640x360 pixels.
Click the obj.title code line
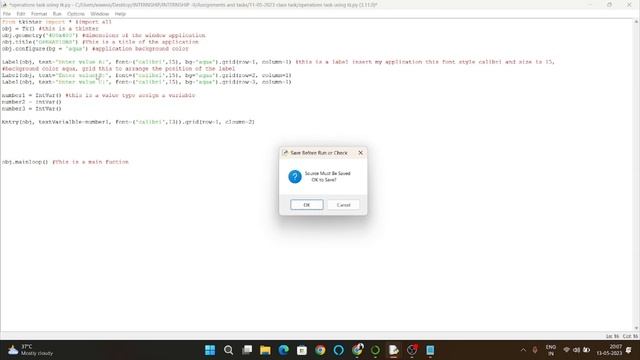pyautogui.click(x=100, y=42)
